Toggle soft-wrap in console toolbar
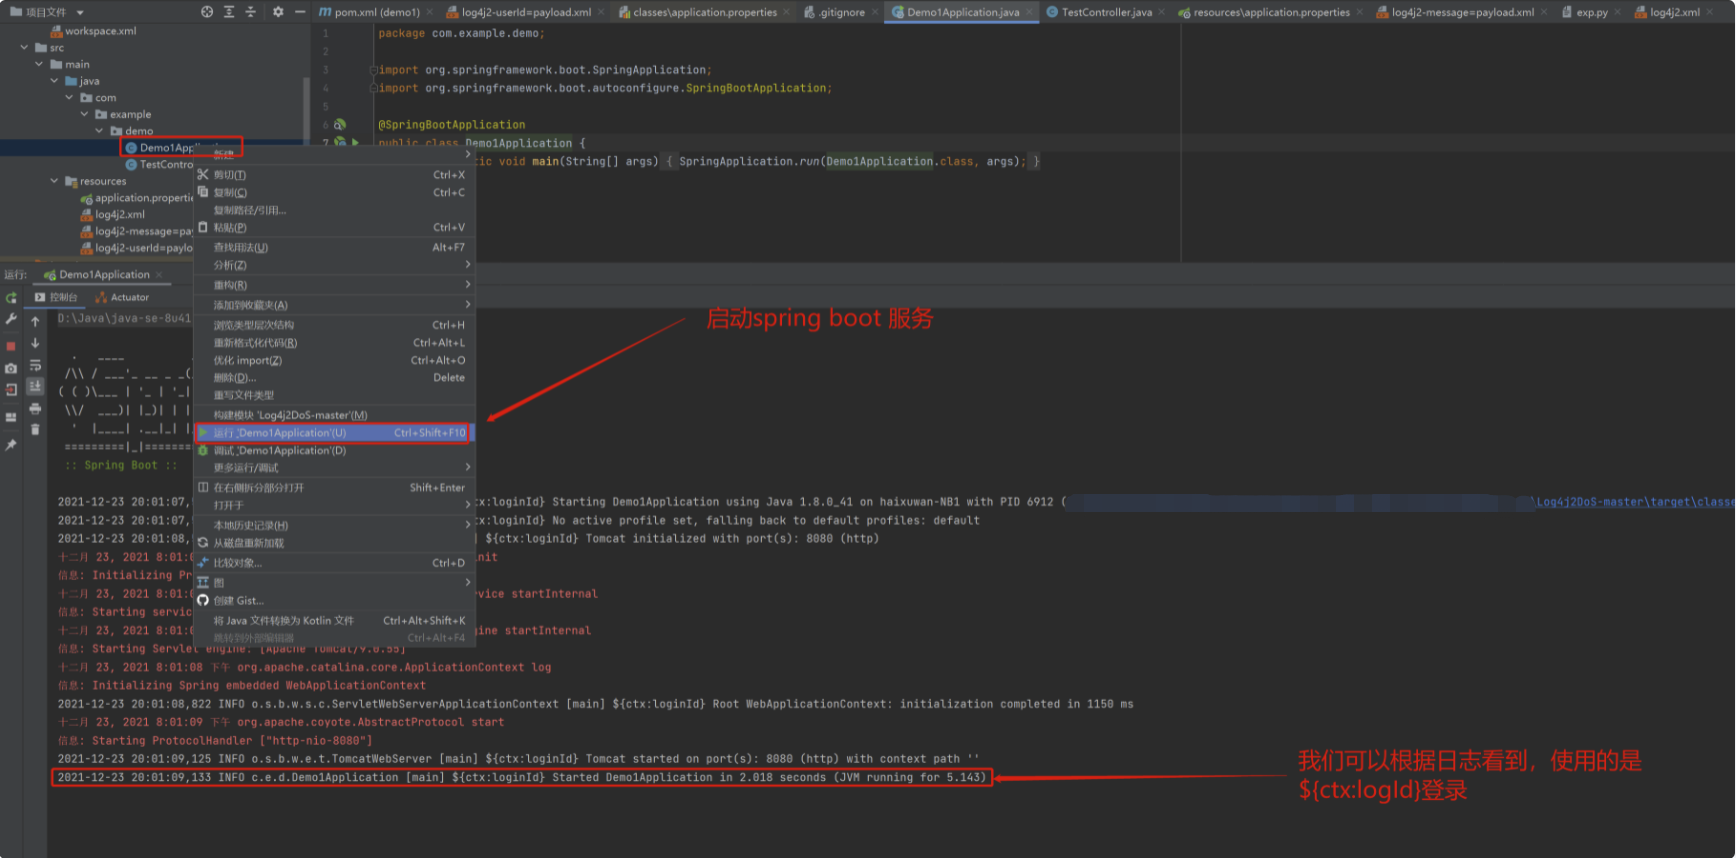 (35, 365)
